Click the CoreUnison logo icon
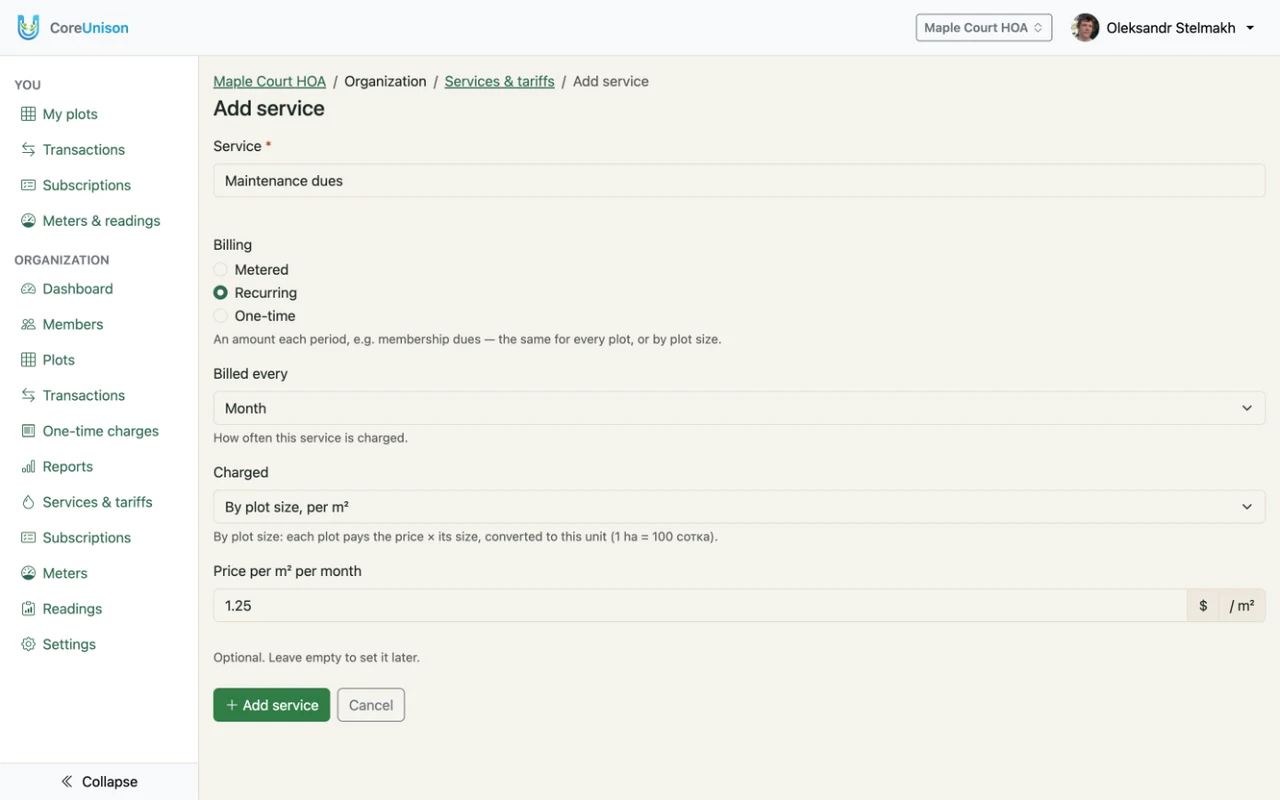The image size is (1280, 800). pyautogui.click(x=28, y=28)
